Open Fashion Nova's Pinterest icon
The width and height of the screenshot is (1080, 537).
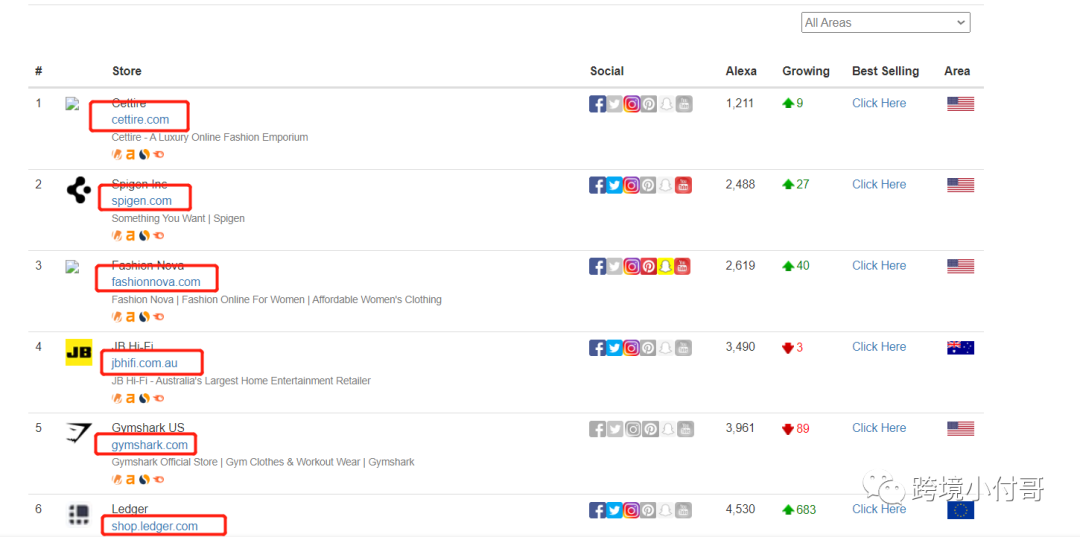pos(649,266)
